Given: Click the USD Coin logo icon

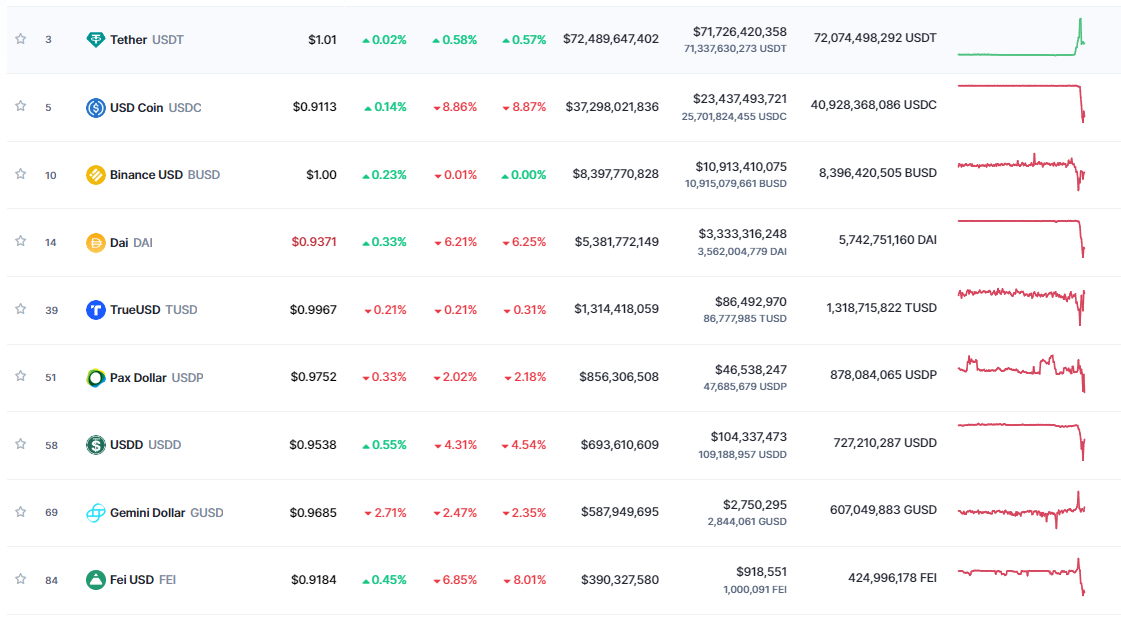Looking at the screenshot, I should pyautogui.click(x=96, y=107).
